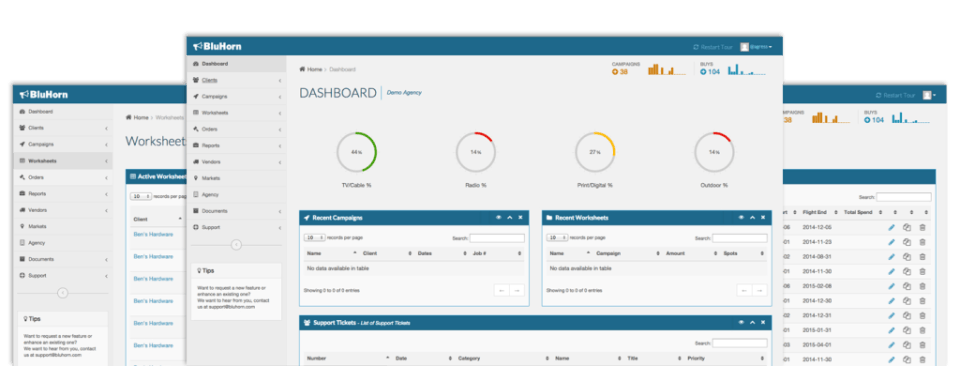Image resolution: width=960 pixels, height=366 pixels.
Task: Open Agency in the front window sidebar
Action: pos(236,195)
